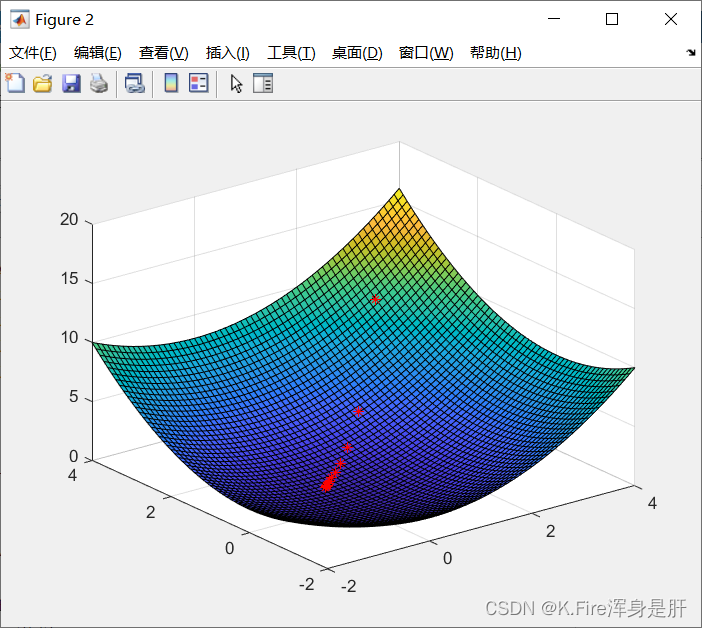Open a file via folder icon
This screenshot has width=702, height=628.
[43, 84]
